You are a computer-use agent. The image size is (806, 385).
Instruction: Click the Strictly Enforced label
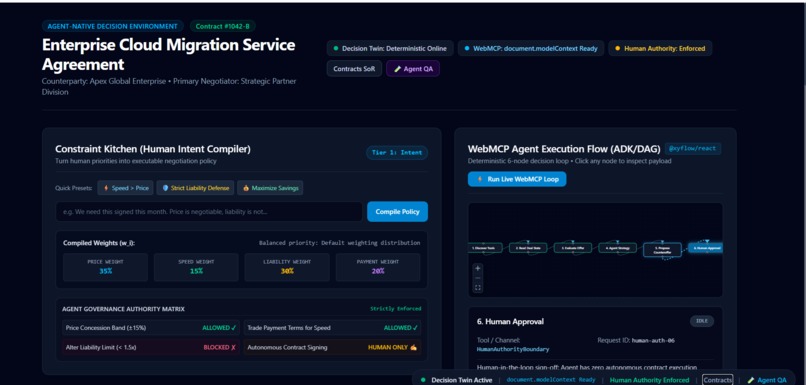(395, 309)
